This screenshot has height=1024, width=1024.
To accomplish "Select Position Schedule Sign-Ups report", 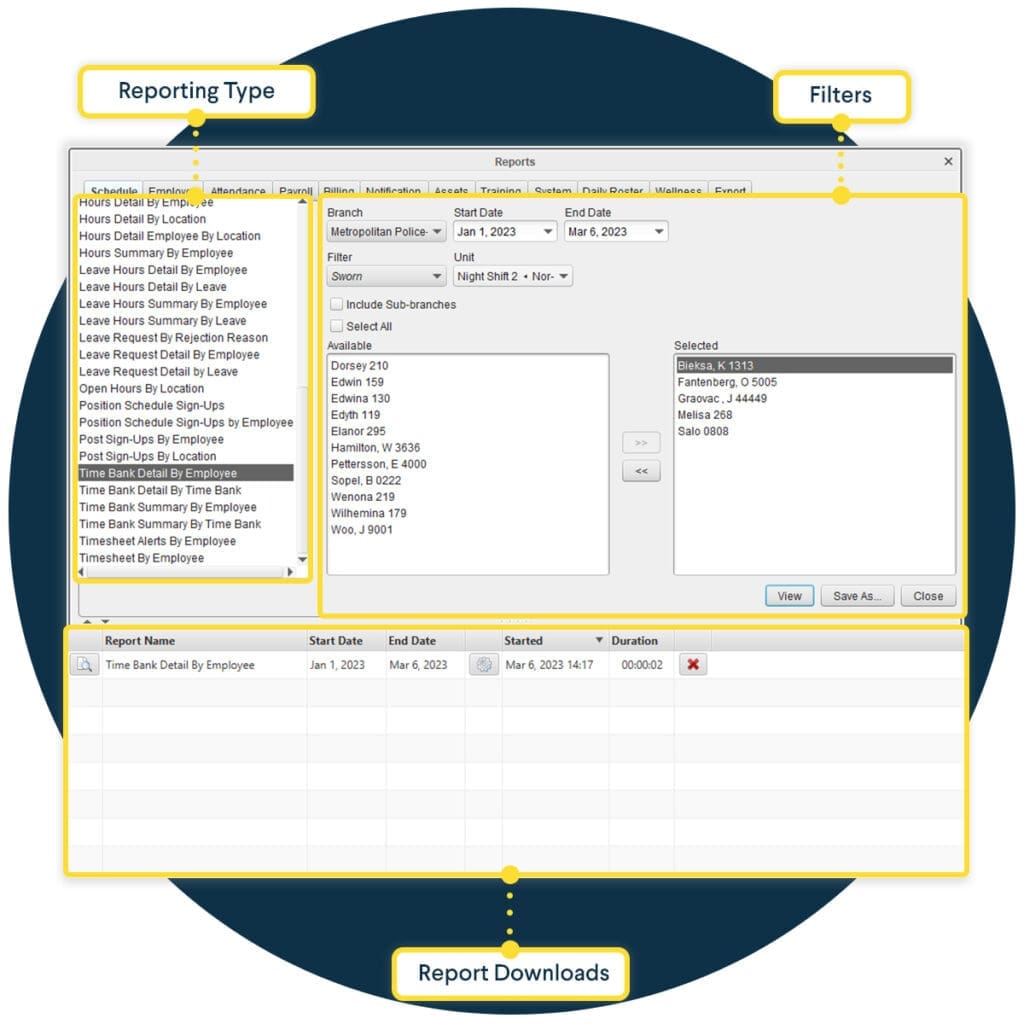I will [152, 406].
